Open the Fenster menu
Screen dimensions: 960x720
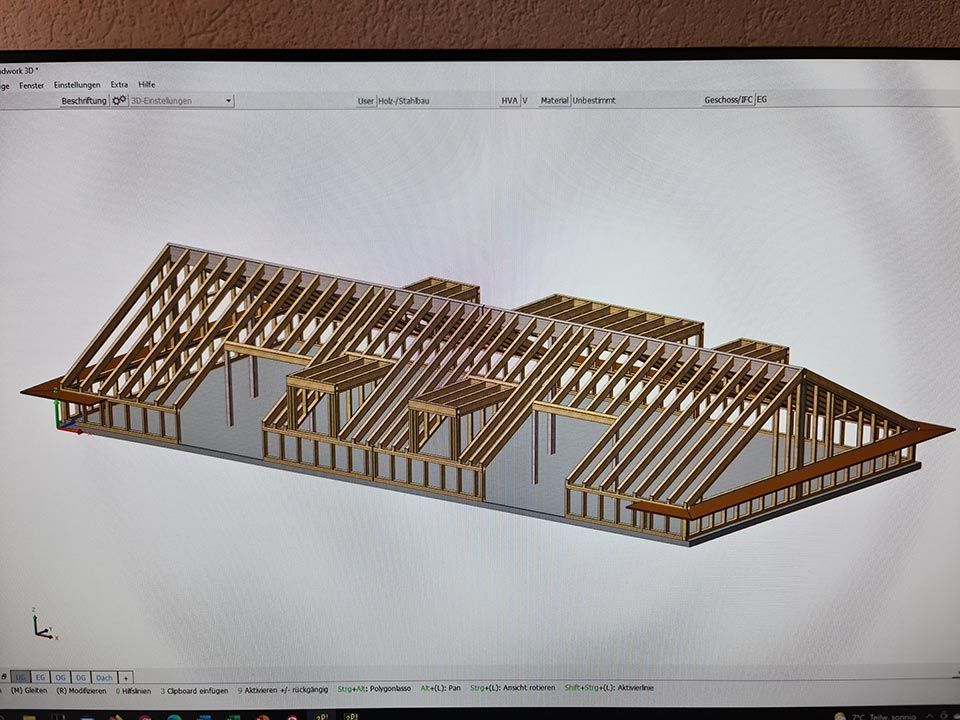pos(31,84)
